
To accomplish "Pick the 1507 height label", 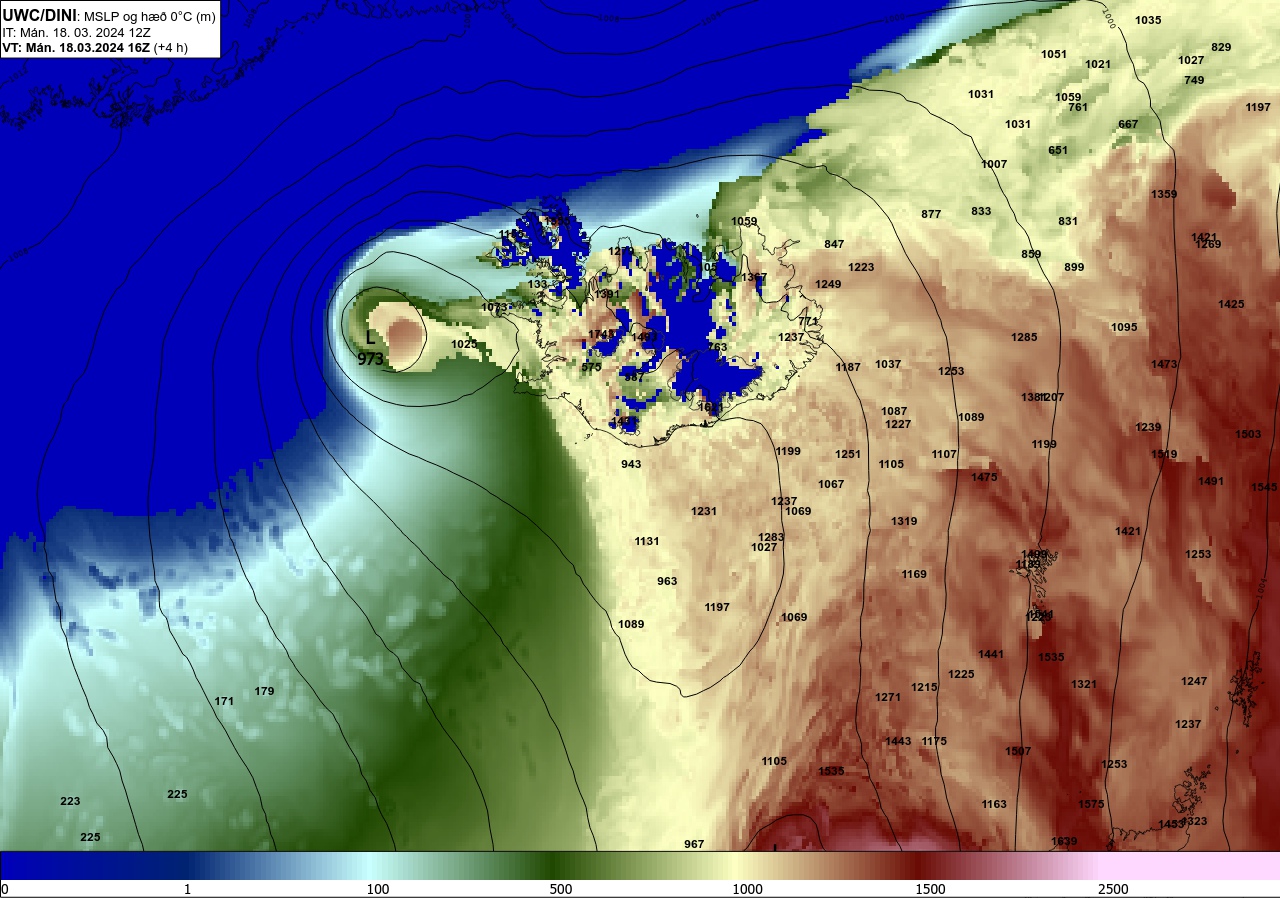I will pos(1018,751).
